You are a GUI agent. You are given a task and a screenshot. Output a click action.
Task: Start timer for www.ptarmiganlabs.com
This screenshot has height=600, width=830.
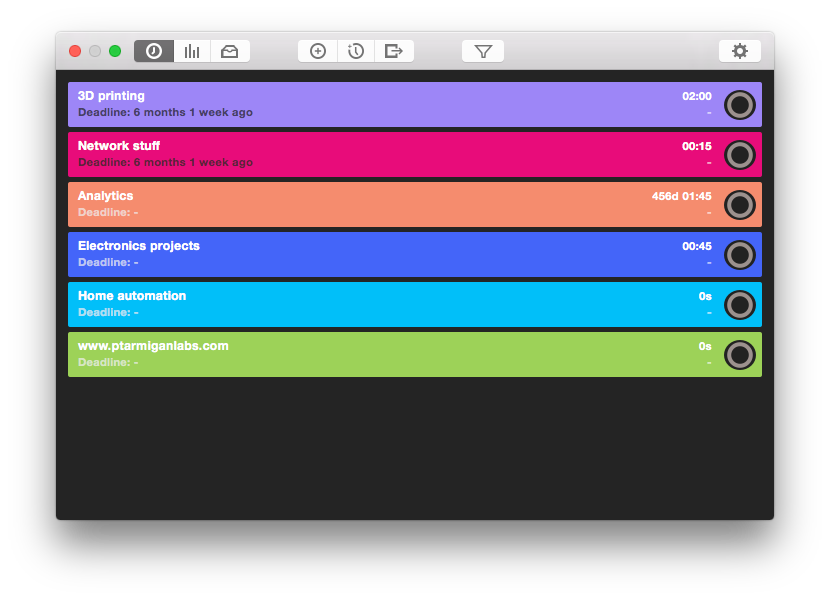[x=739, y=355]
